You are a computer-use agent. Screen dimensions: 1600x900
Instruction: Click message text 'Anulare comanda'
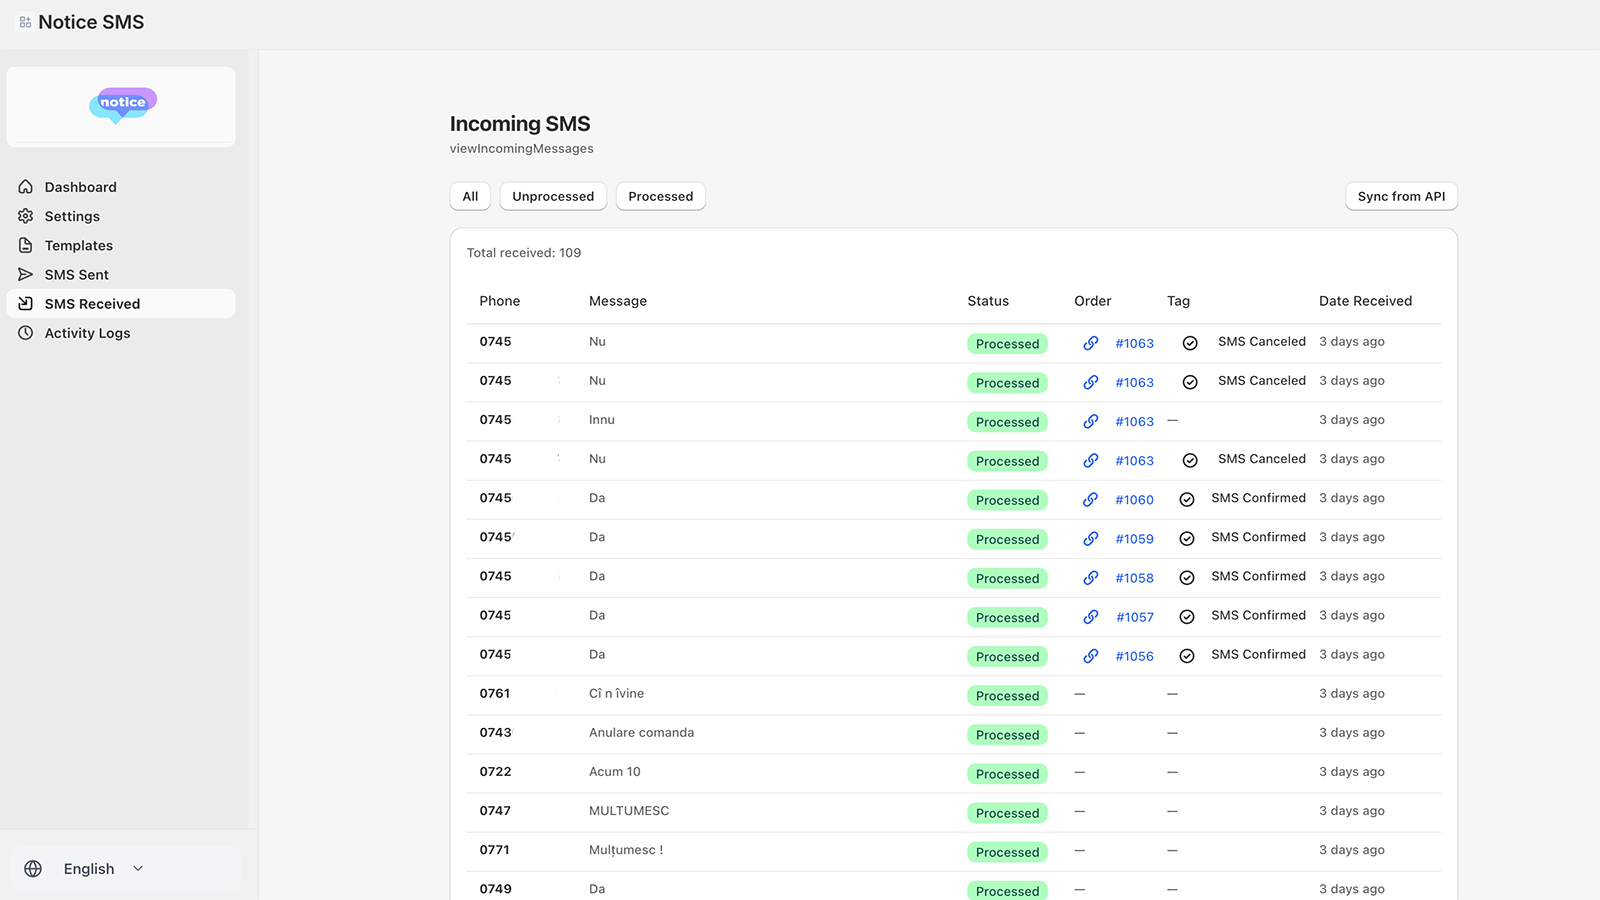coord(641,733)
